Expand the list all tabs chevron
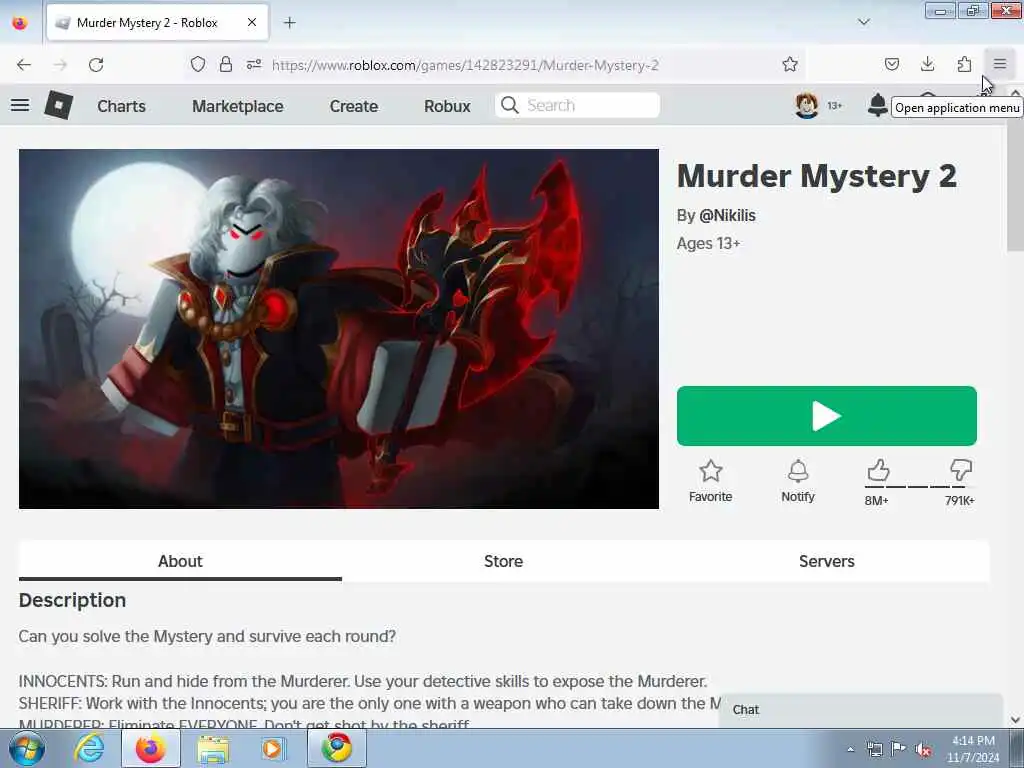1024x768 pixels. pyautogui.click(x=863, y=22)
